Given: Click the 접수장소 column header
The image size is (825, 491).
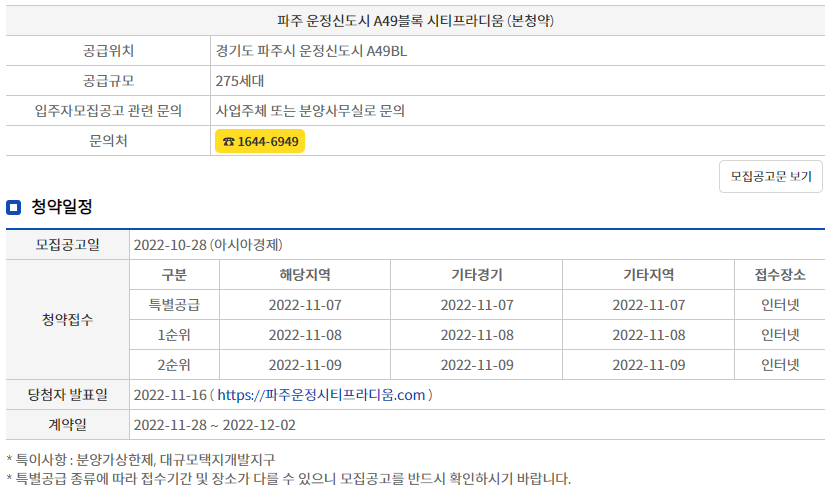Looking at the screenshot, I should [780, 275].
